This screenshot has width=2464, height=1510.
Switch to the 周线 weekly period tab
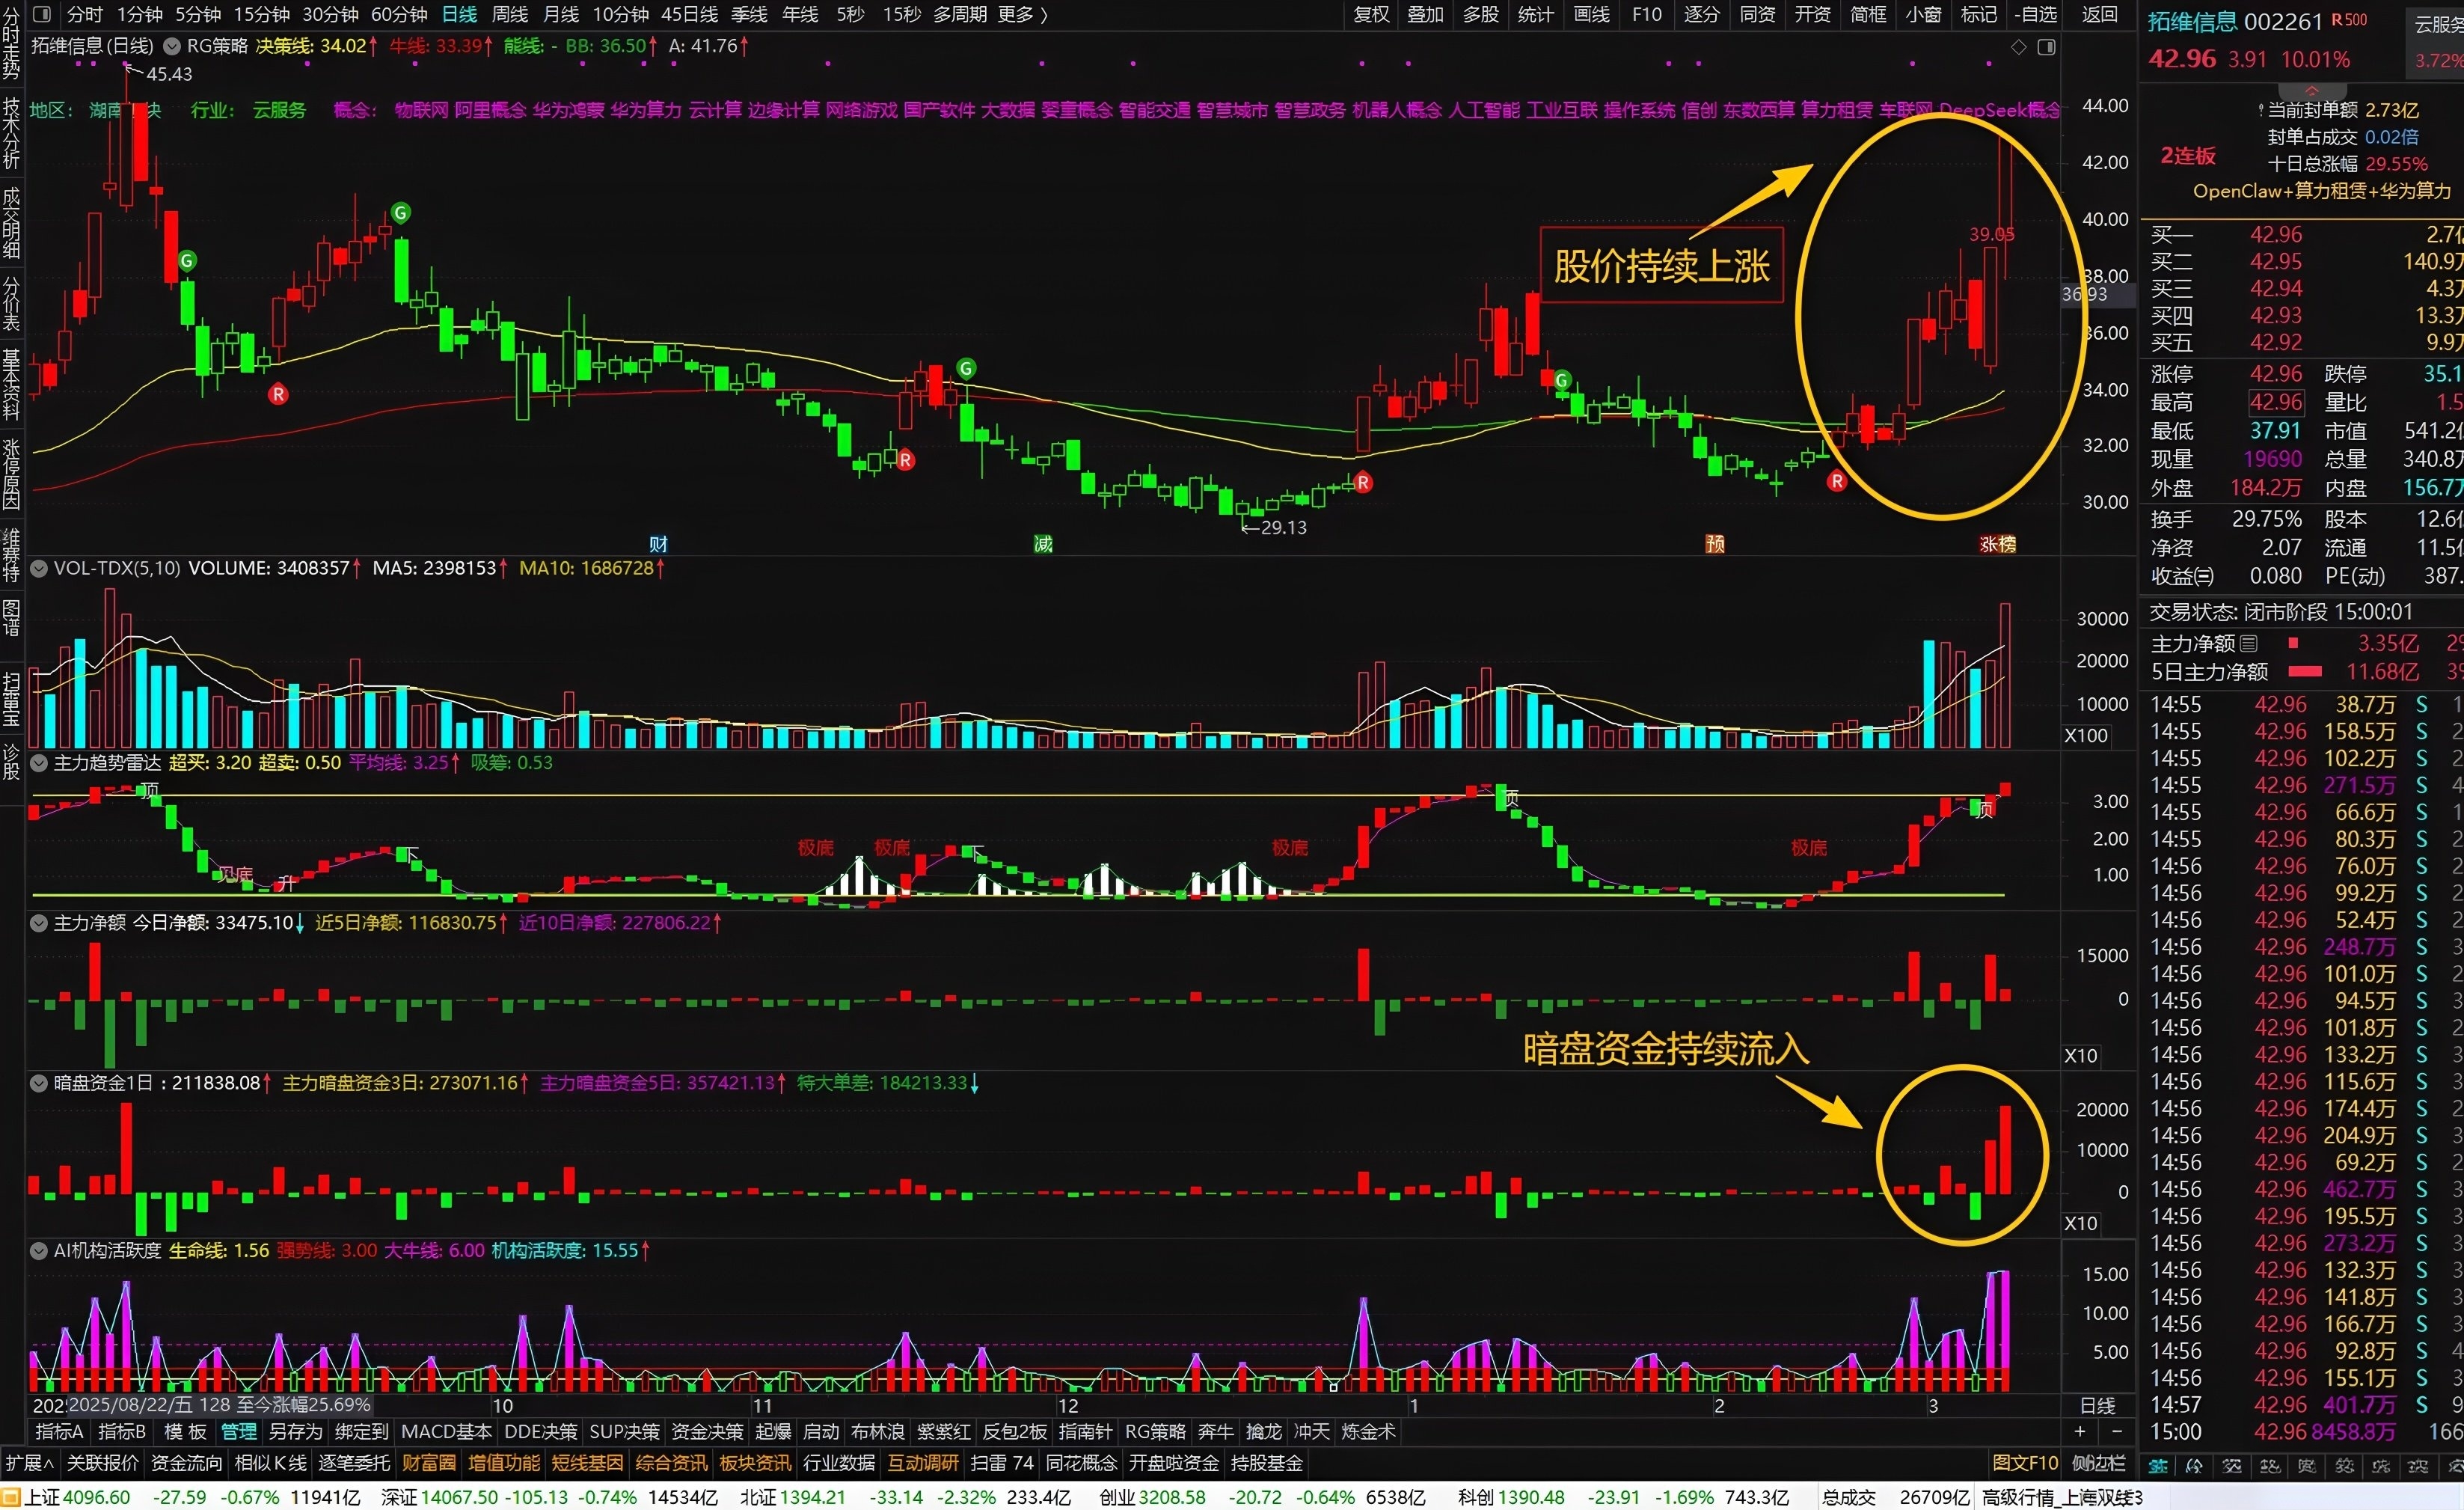(509, 14)
